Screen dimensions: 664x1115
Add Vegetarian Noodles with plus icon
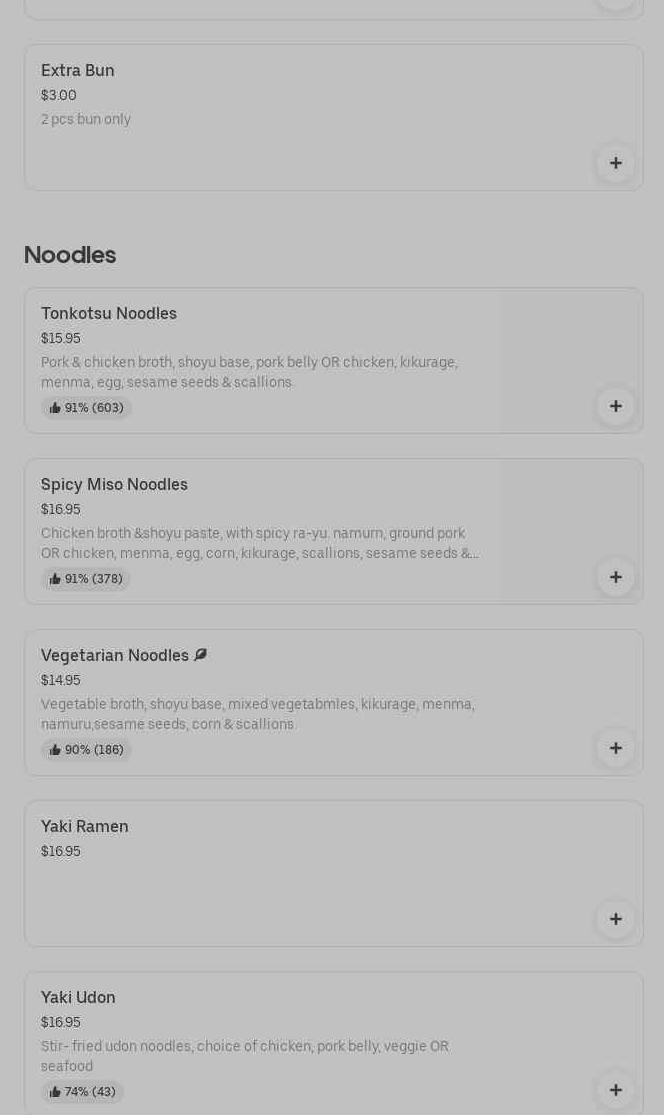(615, 748)
